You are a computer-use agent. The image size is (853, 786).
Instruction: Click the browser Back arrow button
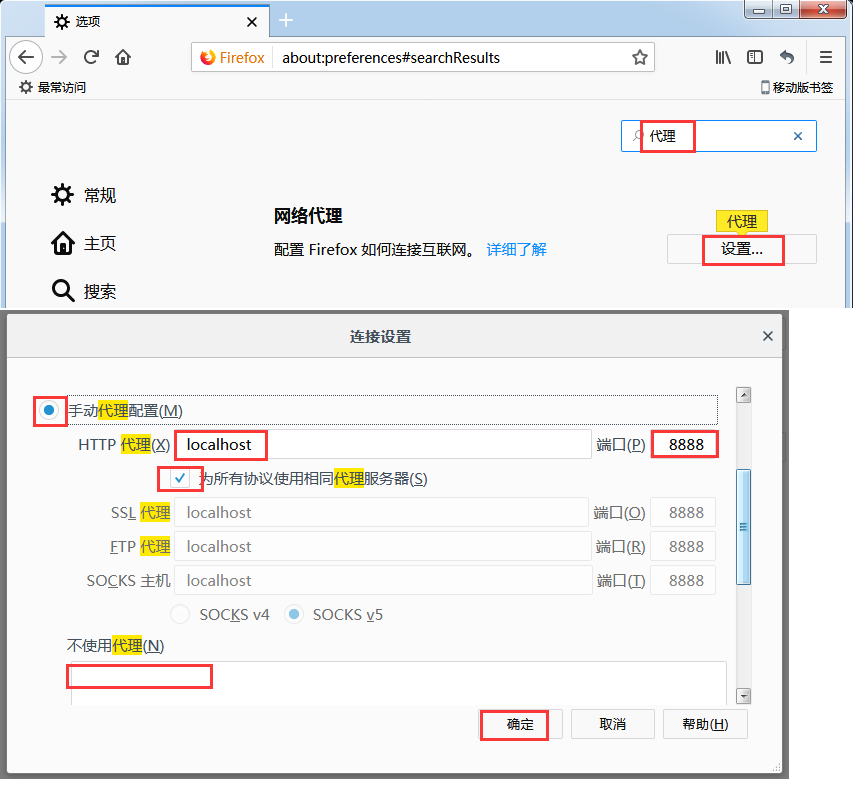[x=26, y=57]
